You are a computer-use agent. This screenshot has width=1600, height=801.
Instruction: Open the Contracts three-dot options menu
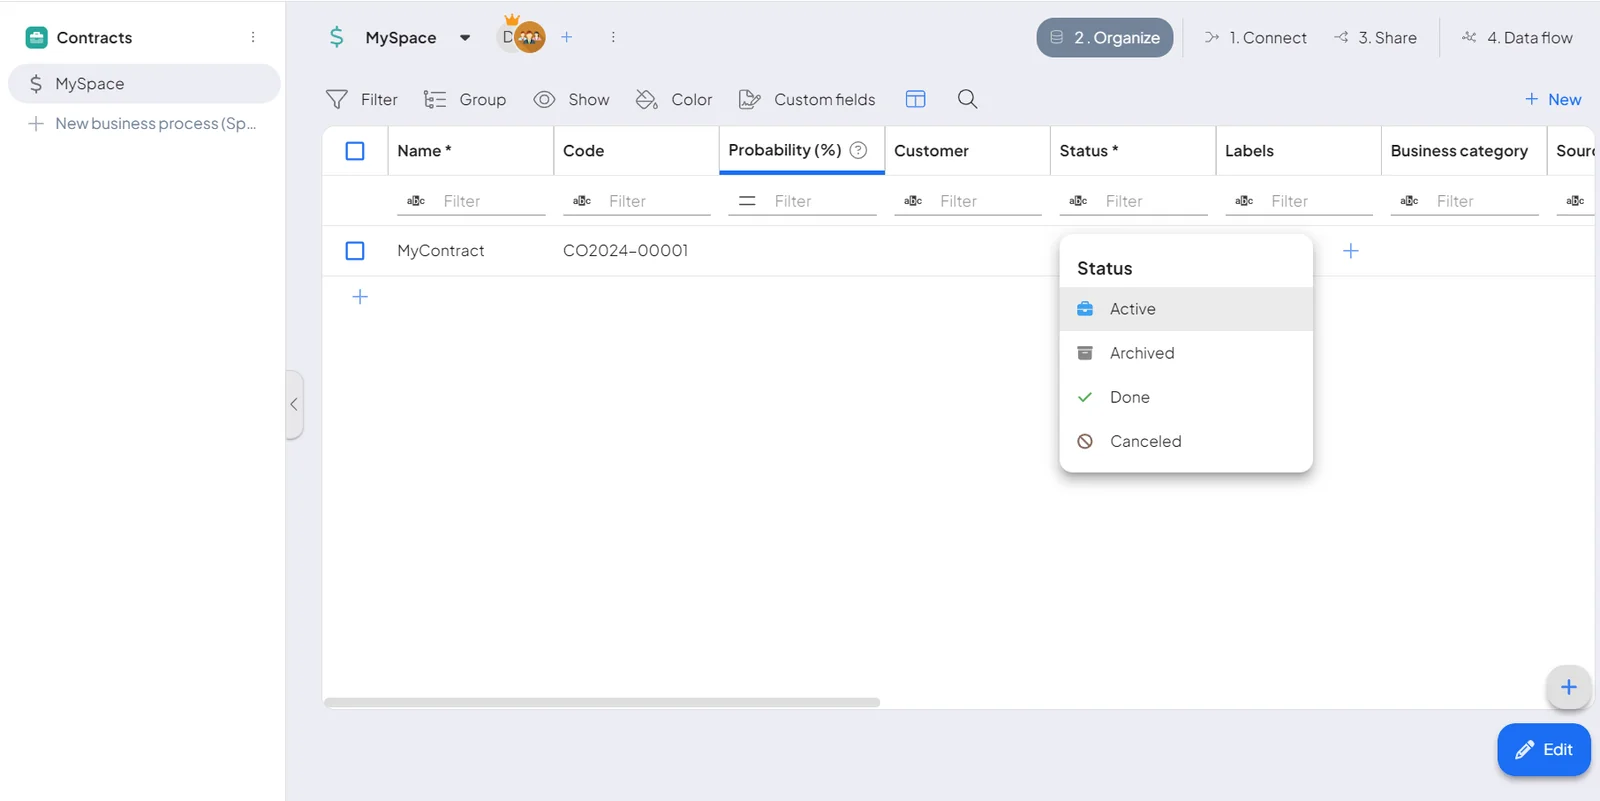coord(253,37)
